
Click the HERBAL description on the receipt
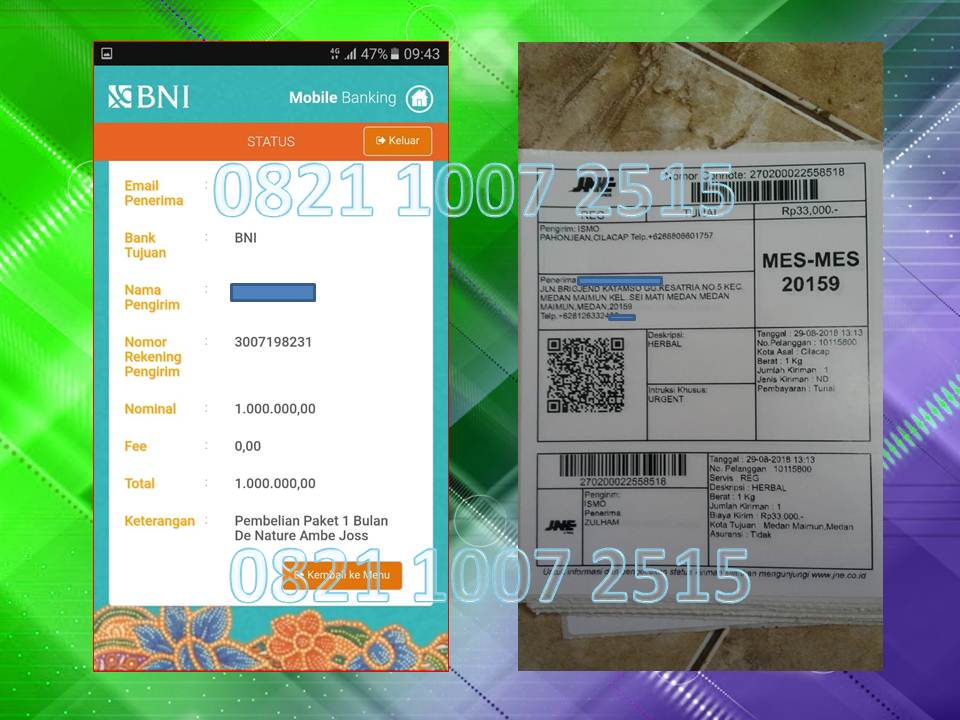point(664,344)
